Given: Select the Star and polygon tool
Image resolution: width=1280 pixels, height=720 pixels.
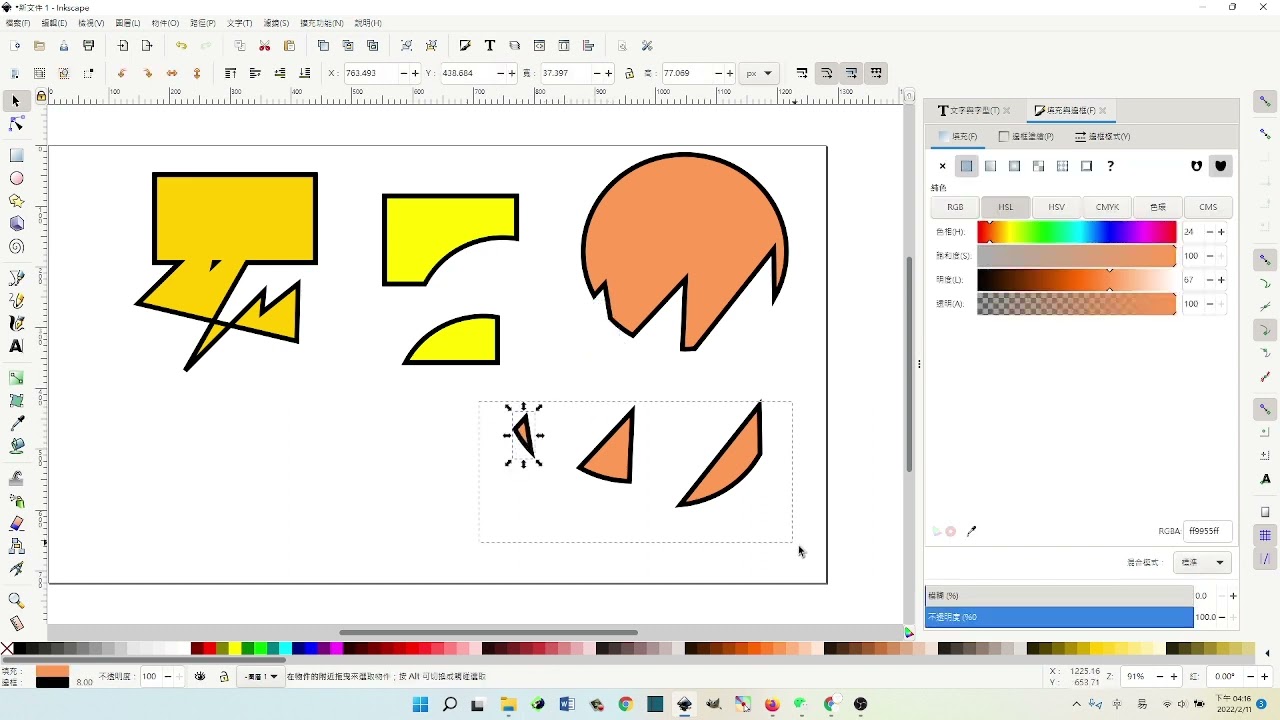Looking at the screenshot, I should [x=16, y=201].
